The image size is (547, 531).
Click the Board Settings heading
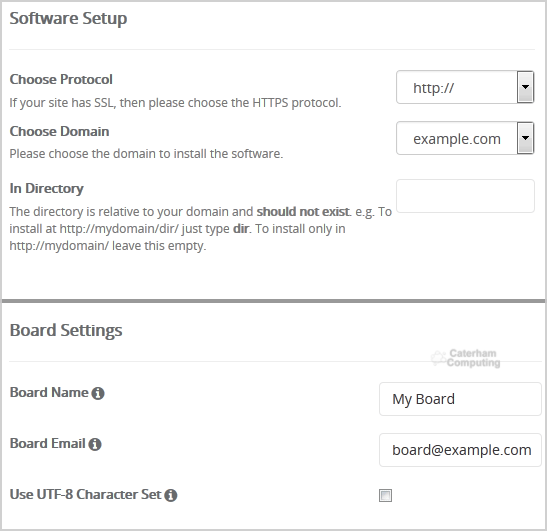click(66, 330)
